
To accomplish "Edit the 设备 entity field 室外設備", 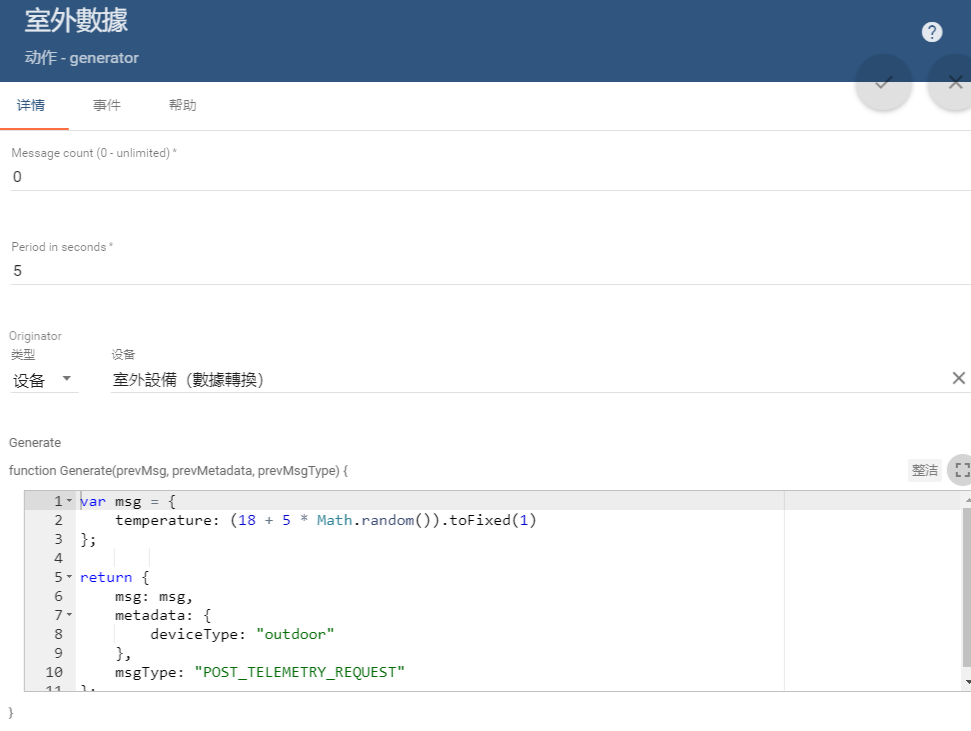I will click(529, 380).
